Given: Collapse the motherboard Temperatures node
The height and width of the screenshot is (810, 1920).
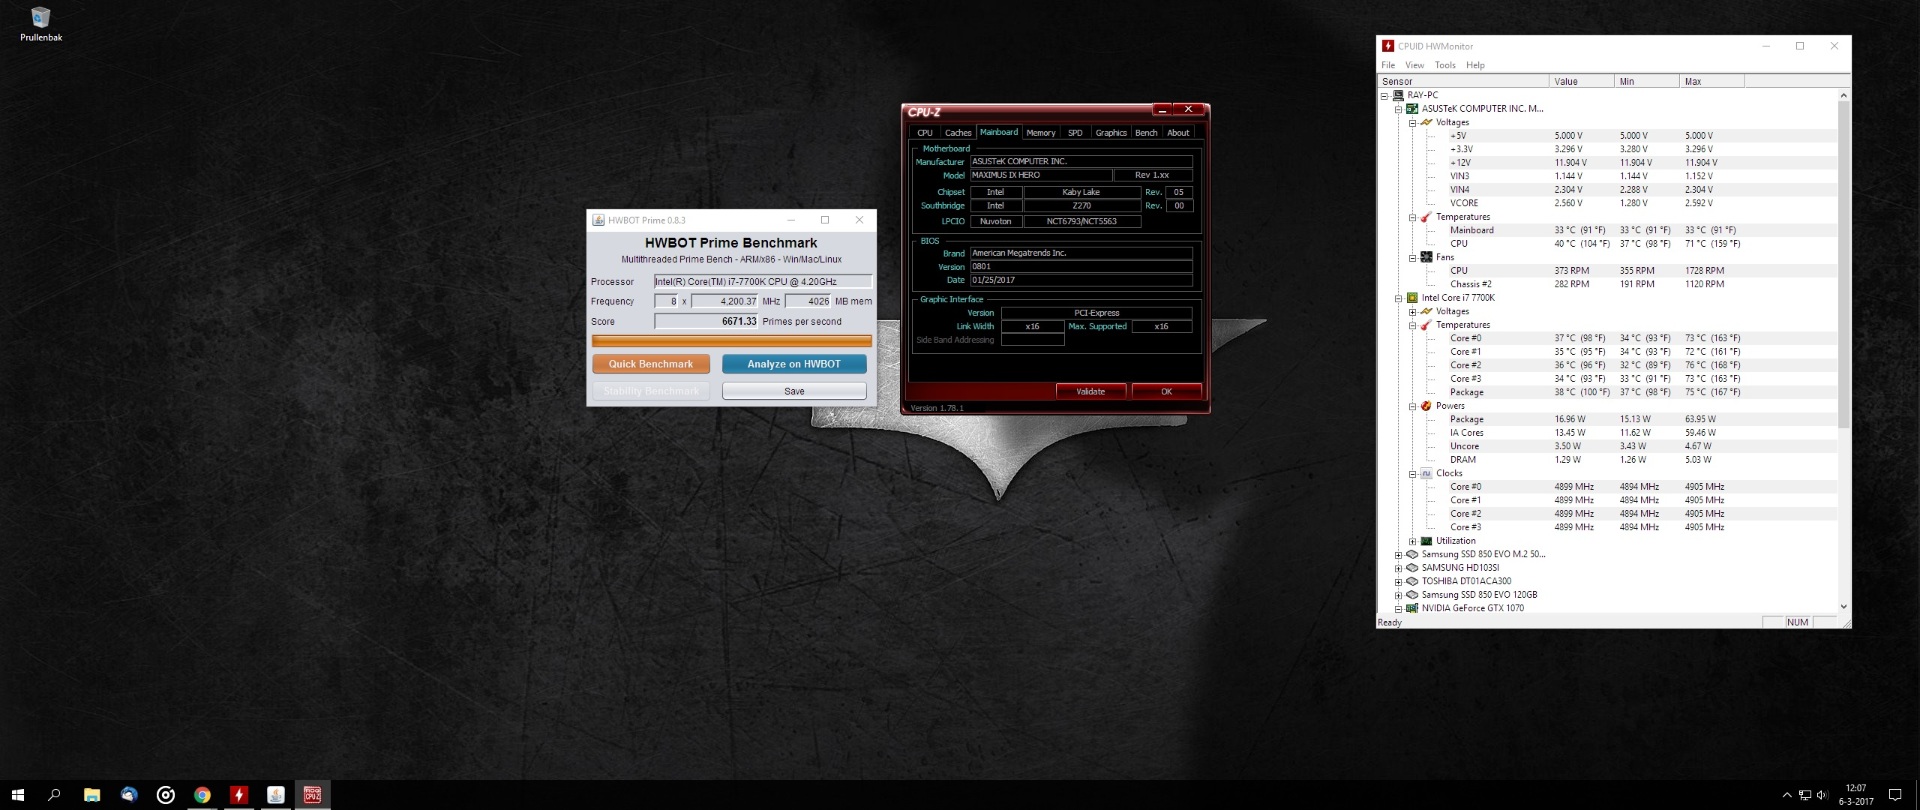Looking at the screenshot, I should point(1412,217).
